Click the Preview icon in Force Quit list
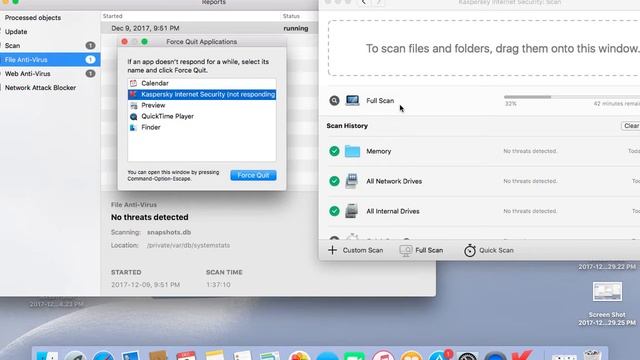This screenshot has height=360, width=640. 133,105
